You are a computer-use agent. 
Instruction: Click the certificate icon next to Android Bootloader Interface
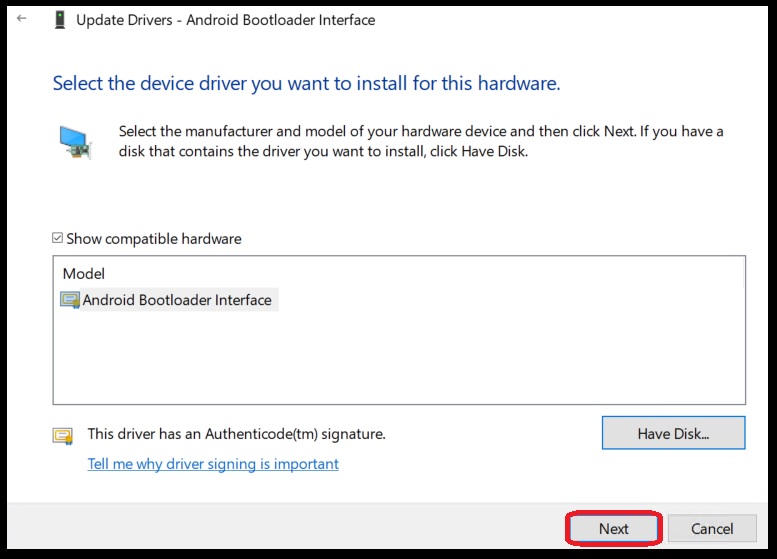point(70,300)
